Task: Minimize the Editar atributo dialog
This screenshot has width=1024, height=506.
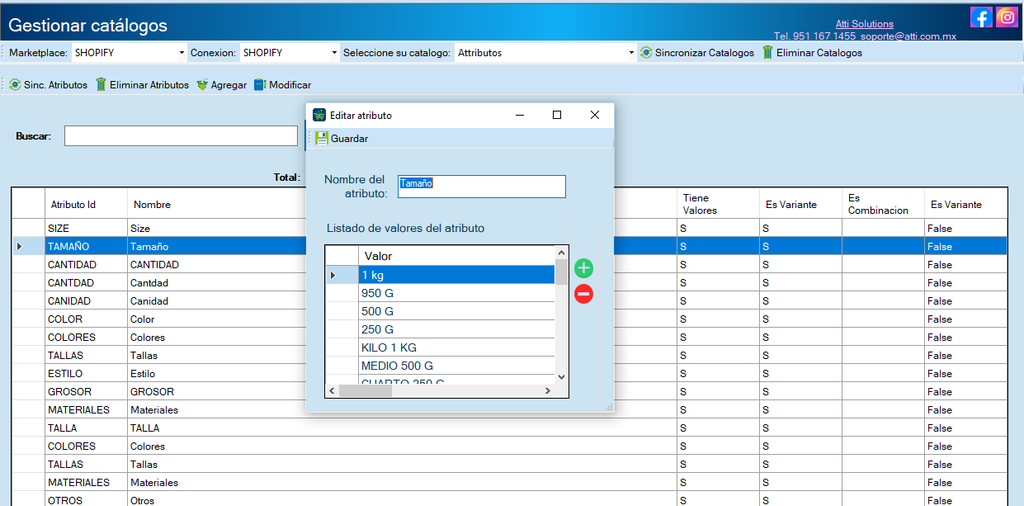Action: pyautogui.click(x=520, y=115)
